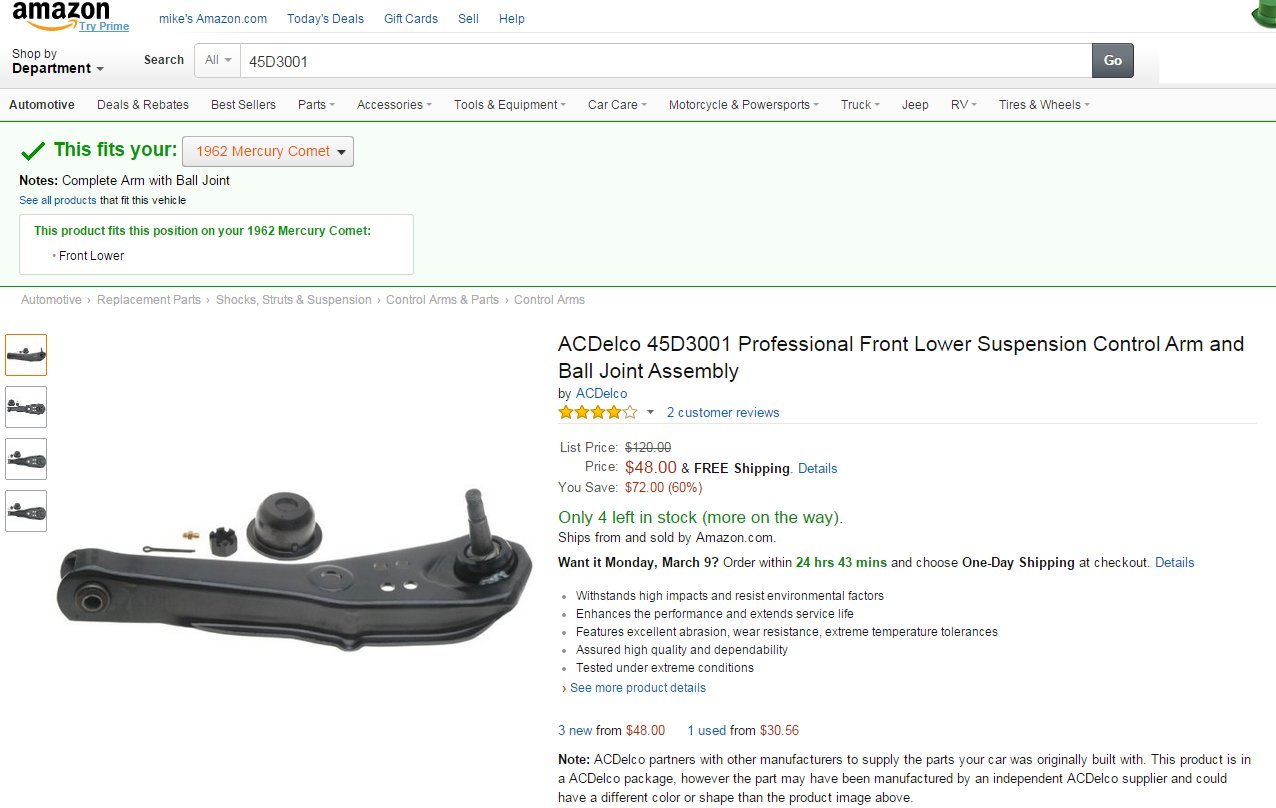Select the first product thumbnail
Screen dimensions: 1276x808
[26, 355]
